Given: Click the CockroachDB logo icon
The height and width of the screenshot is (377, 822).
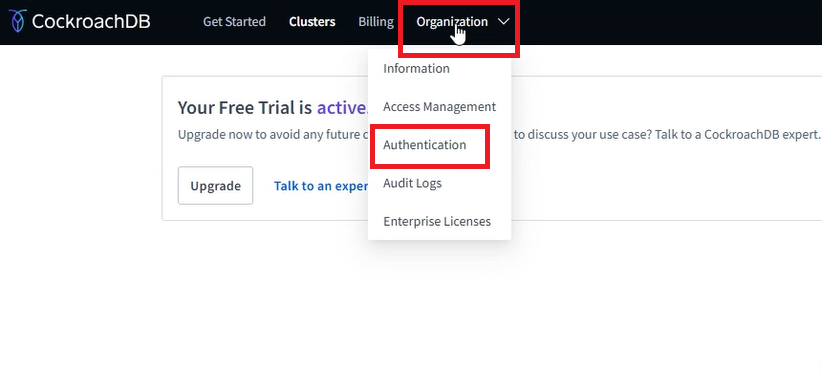Looking at the screenshot, I should pos(17,21).
